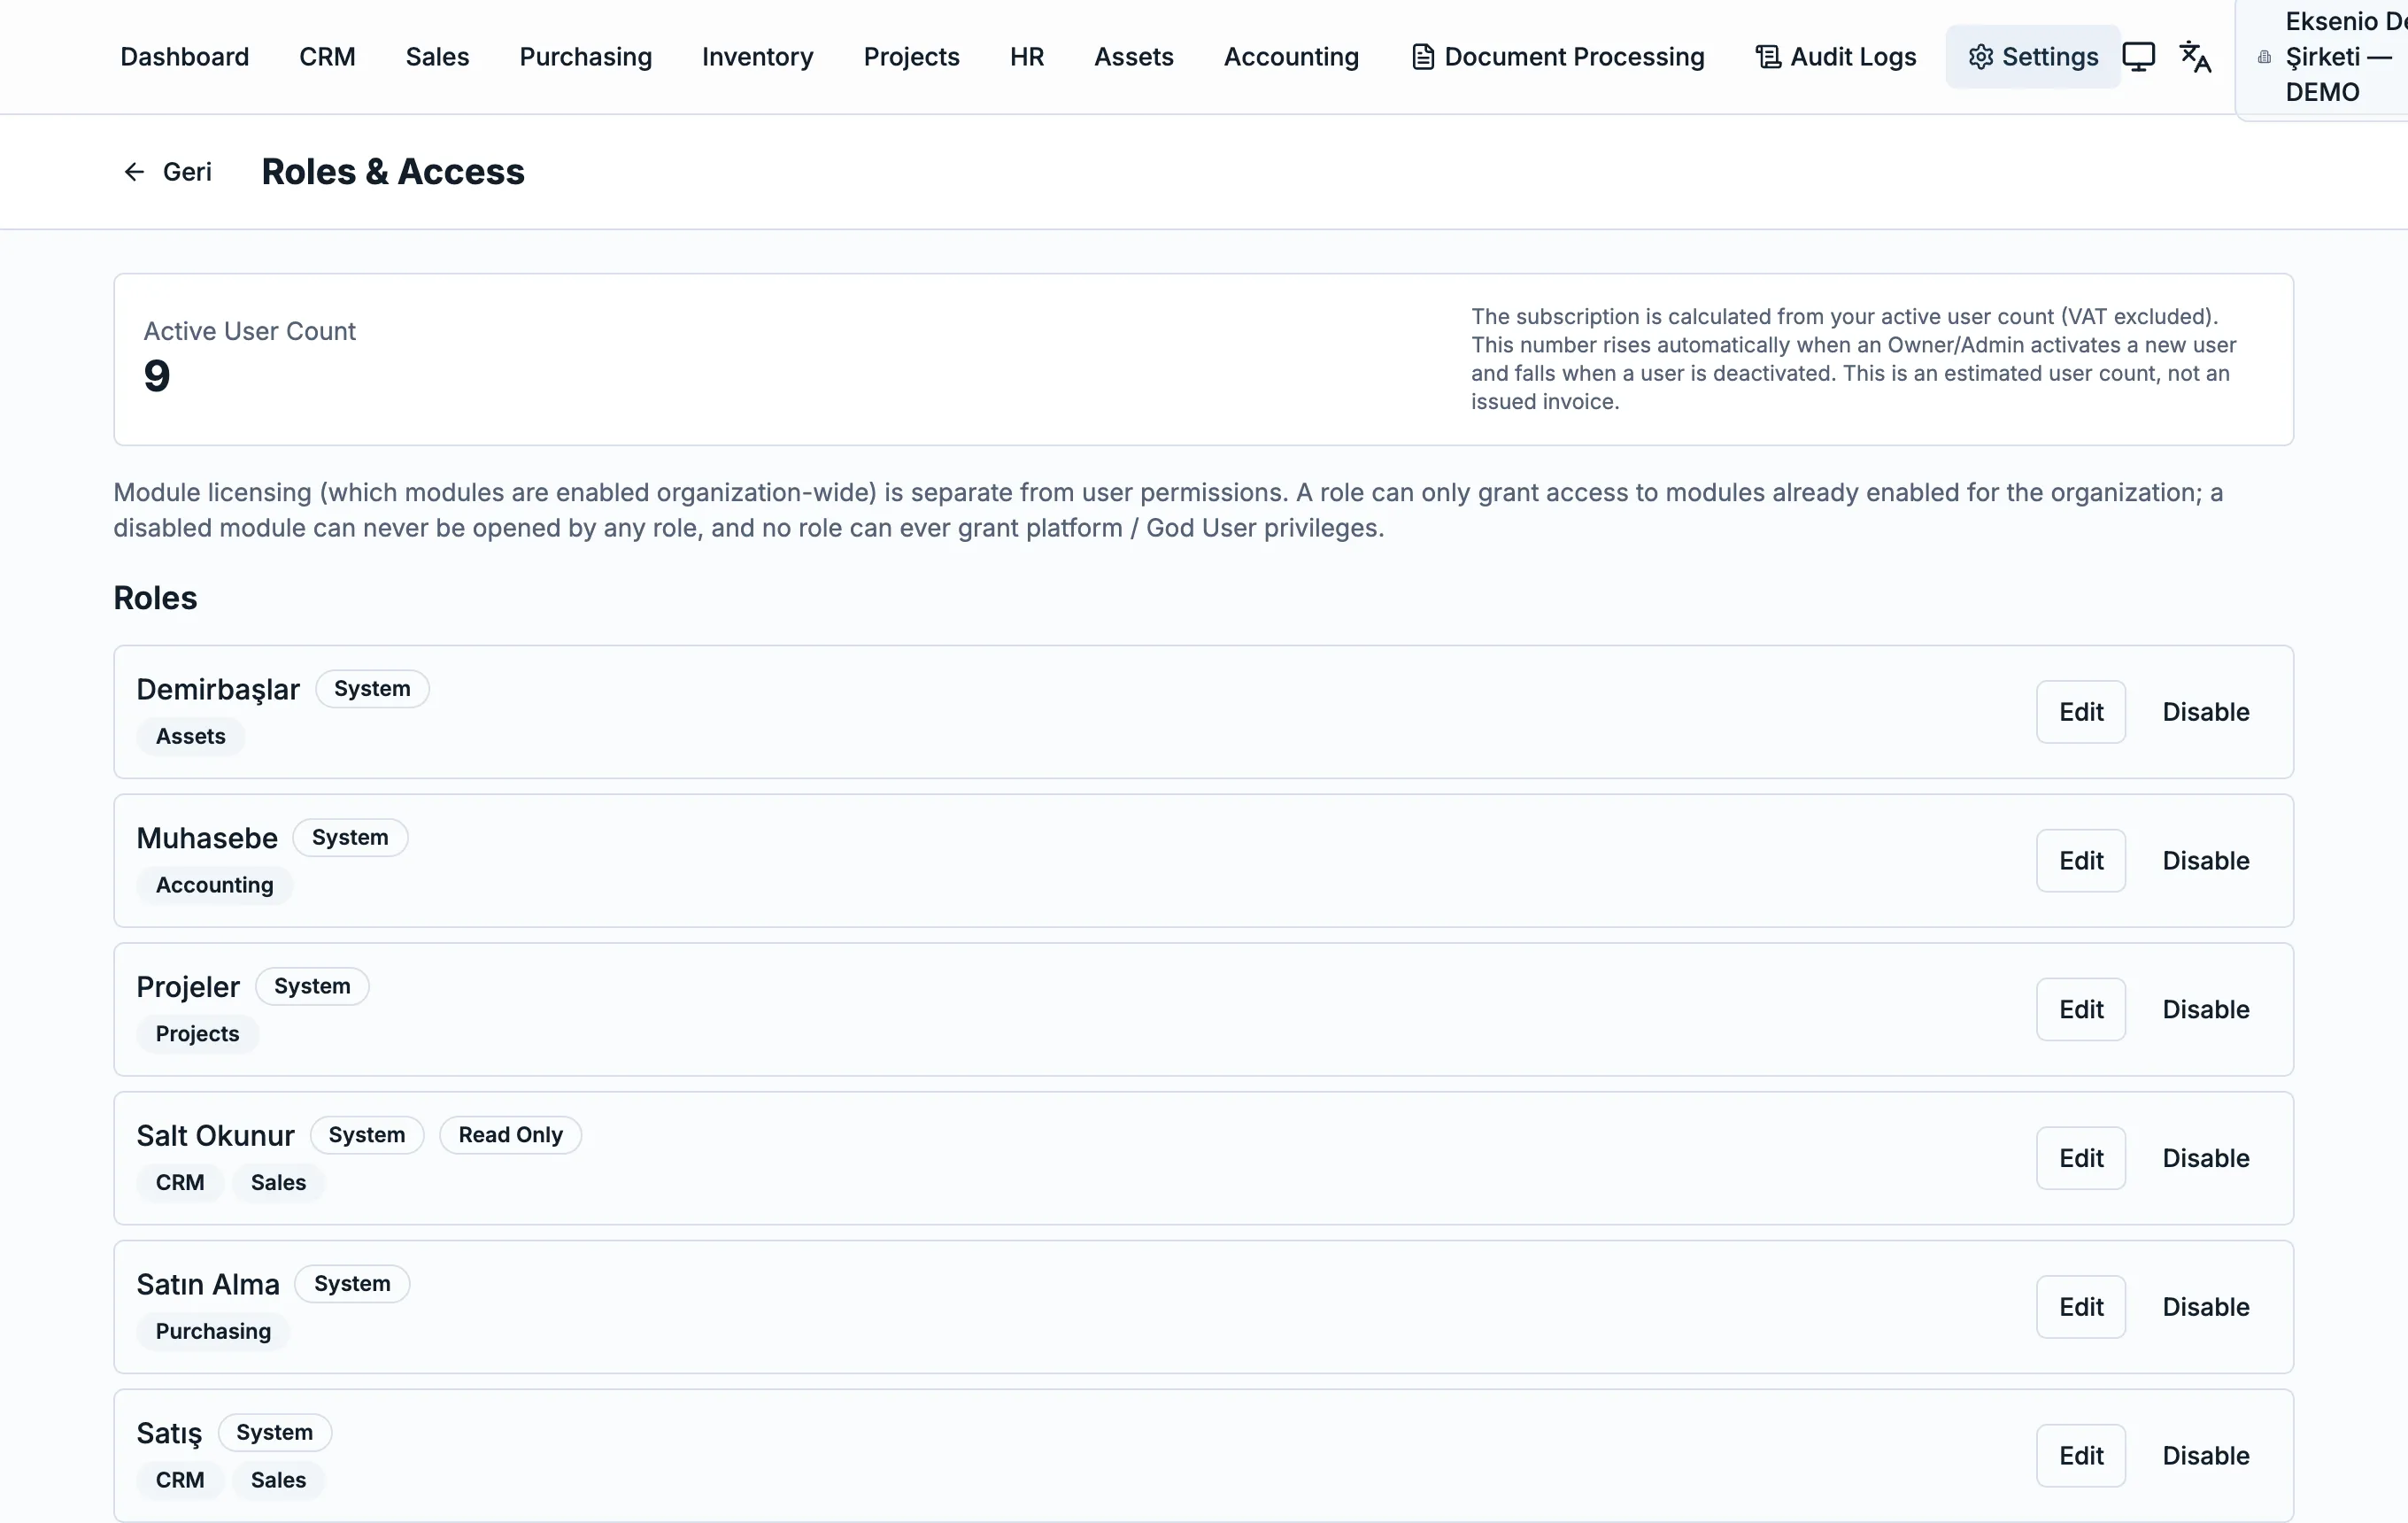Click the System badge beside Muhasebe
The width and height of the screenshot is (2408, 1523).
click(x=350, y=838)
